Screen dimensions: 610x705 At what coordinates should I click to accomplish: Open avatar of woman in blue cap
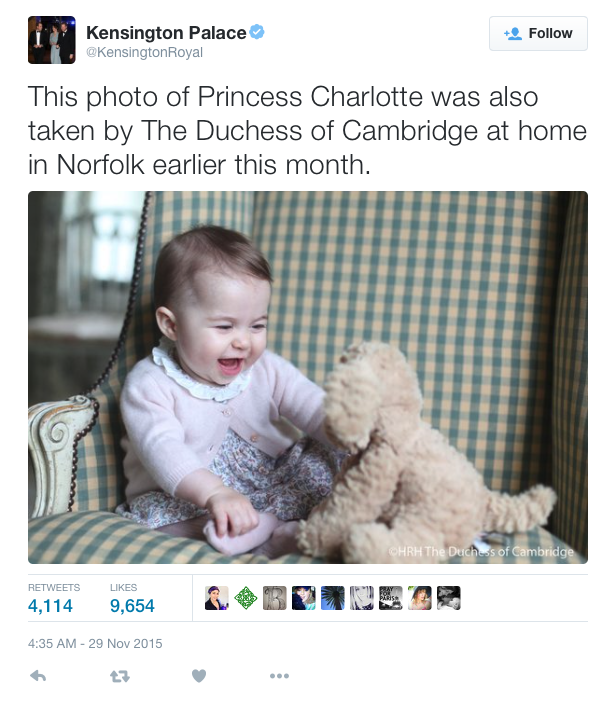[304, 598]
